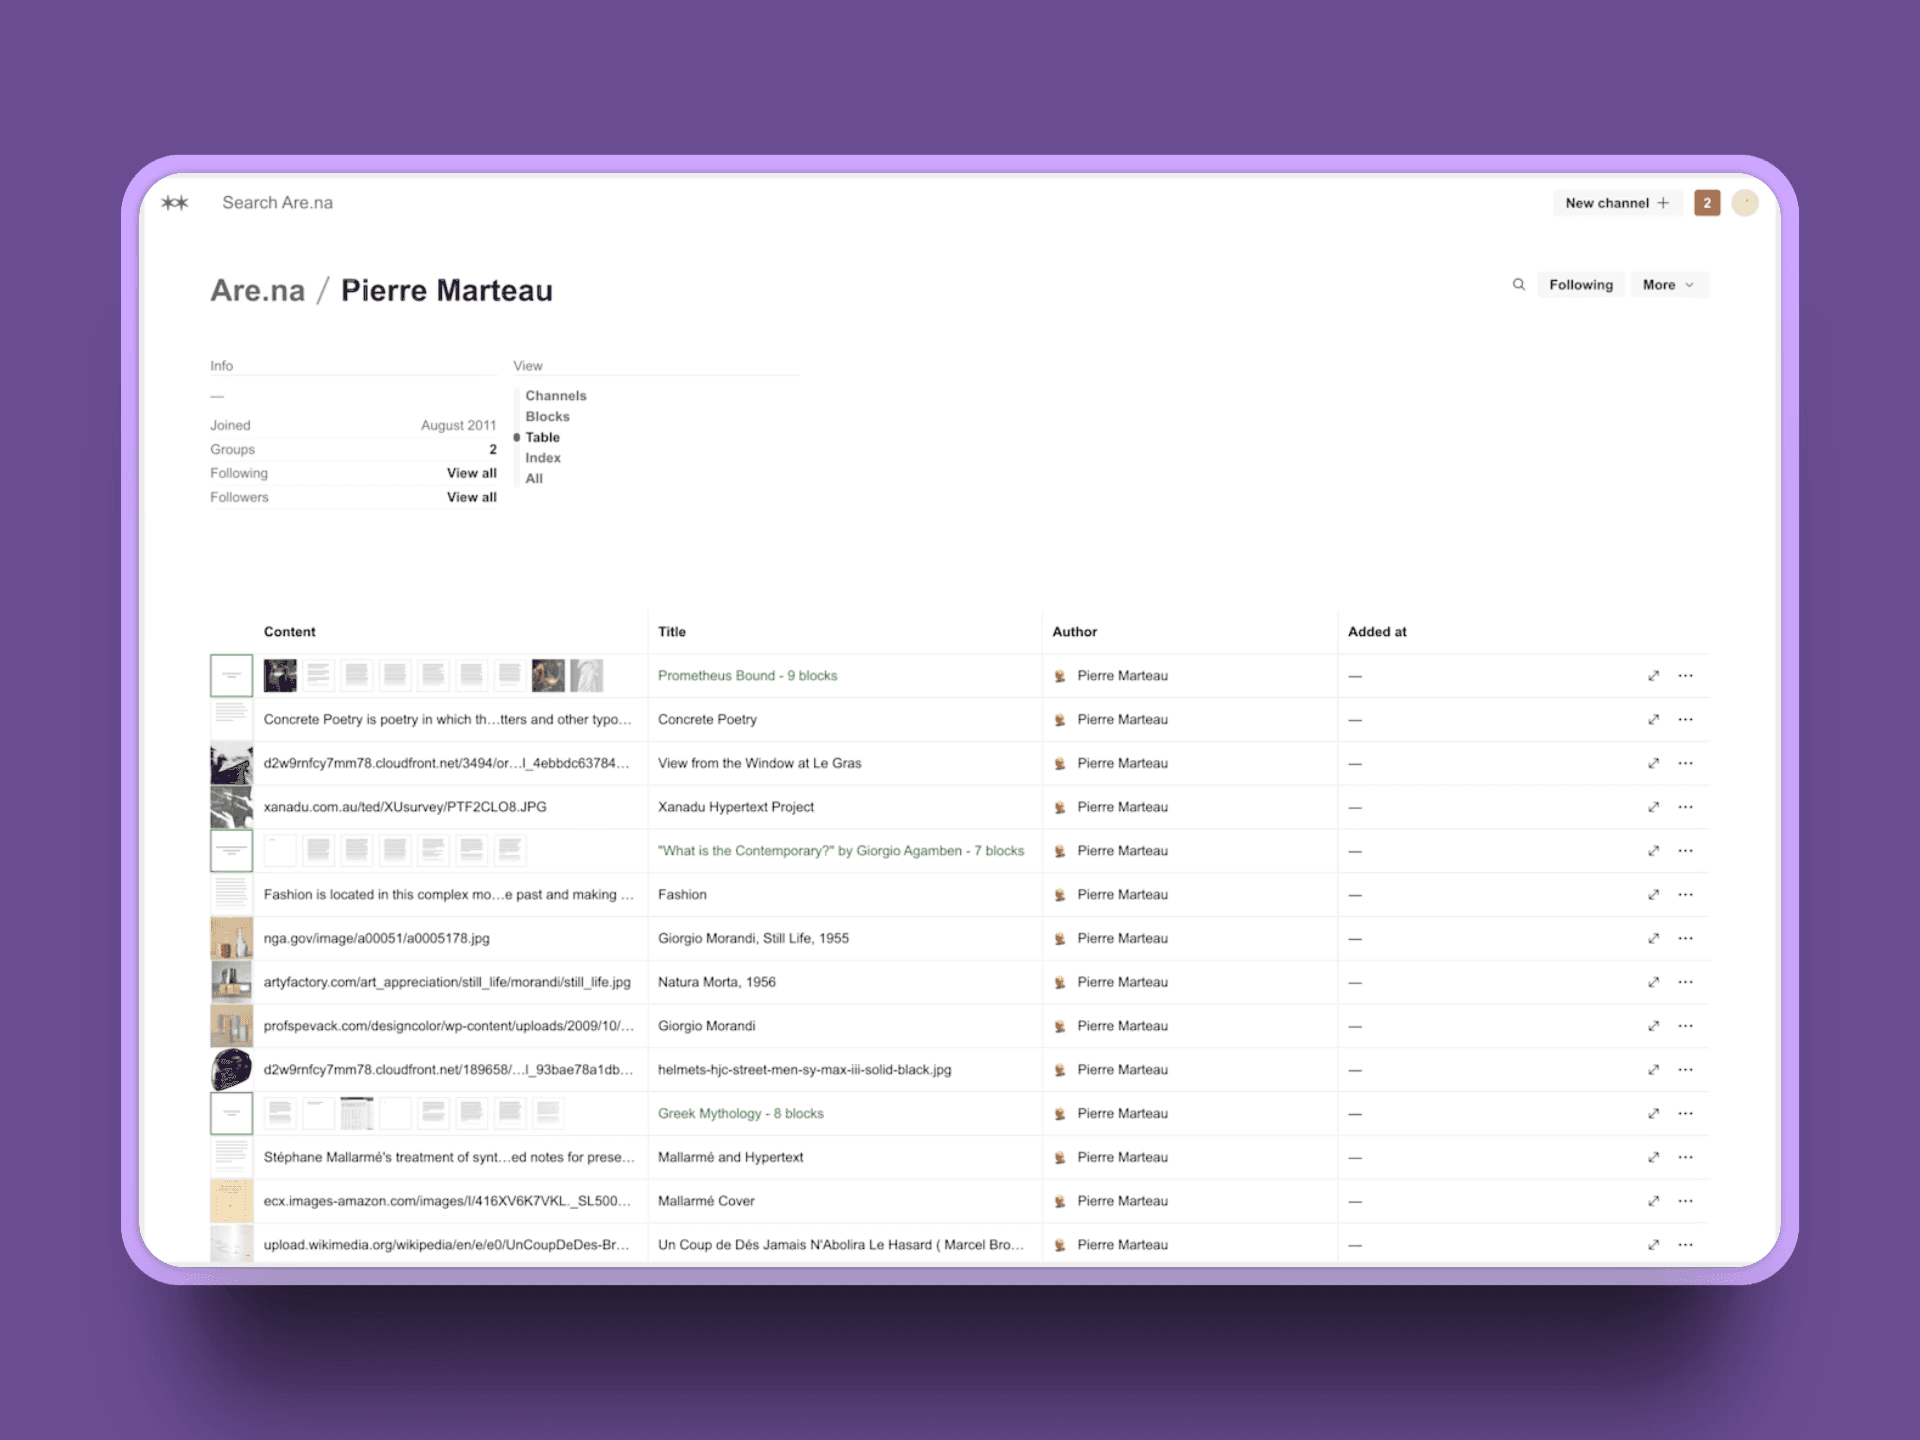Click the profile search magnifier icon

pyautogui.click(x=1518, y=285)
